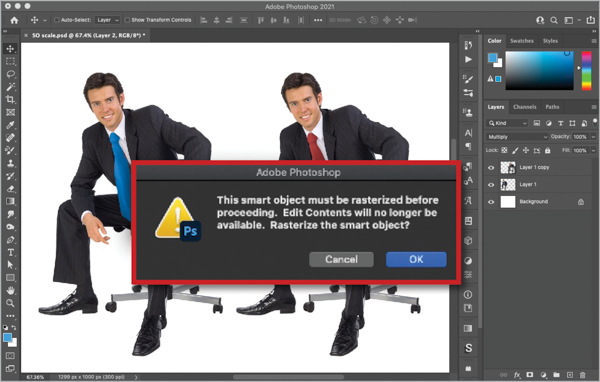Select the Zoom magnifier tool
This screenshot has width=600, height=382.
(x=10, y=303)
